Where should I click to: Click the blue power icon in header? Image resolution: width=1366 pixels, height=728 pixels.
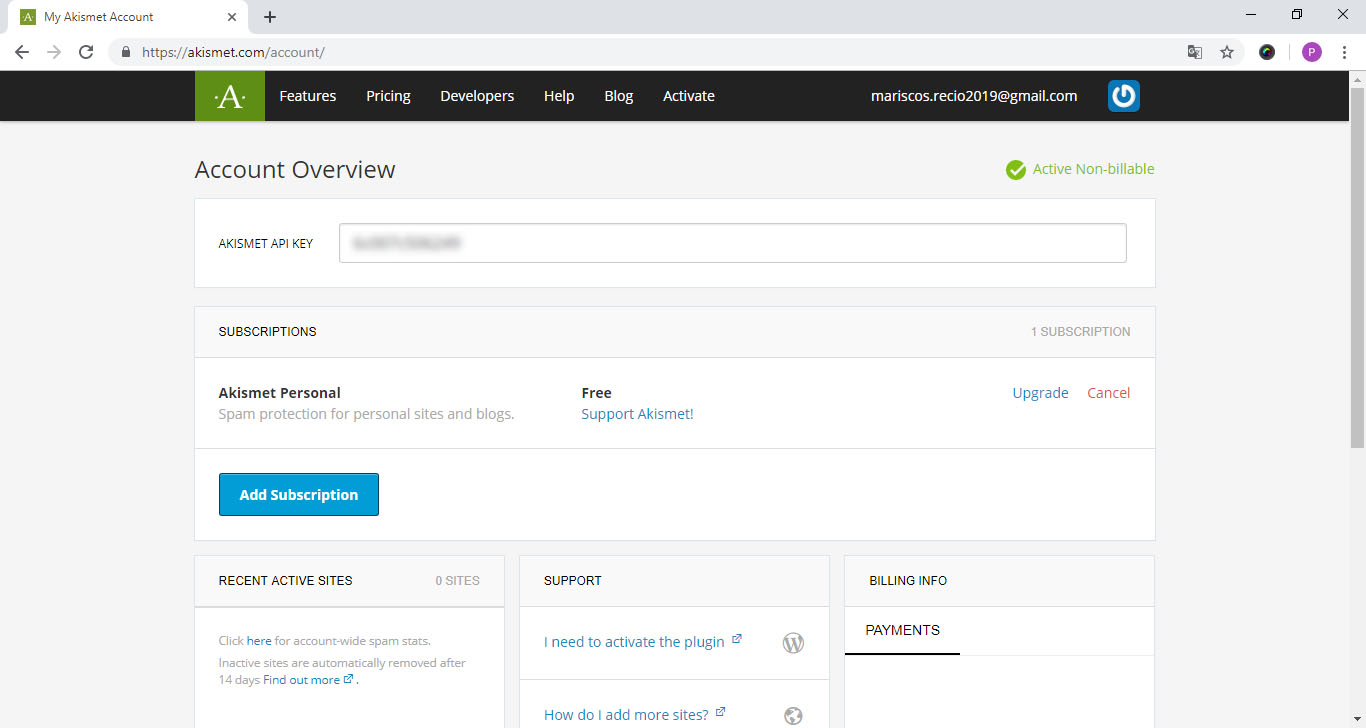point(1124,96)
